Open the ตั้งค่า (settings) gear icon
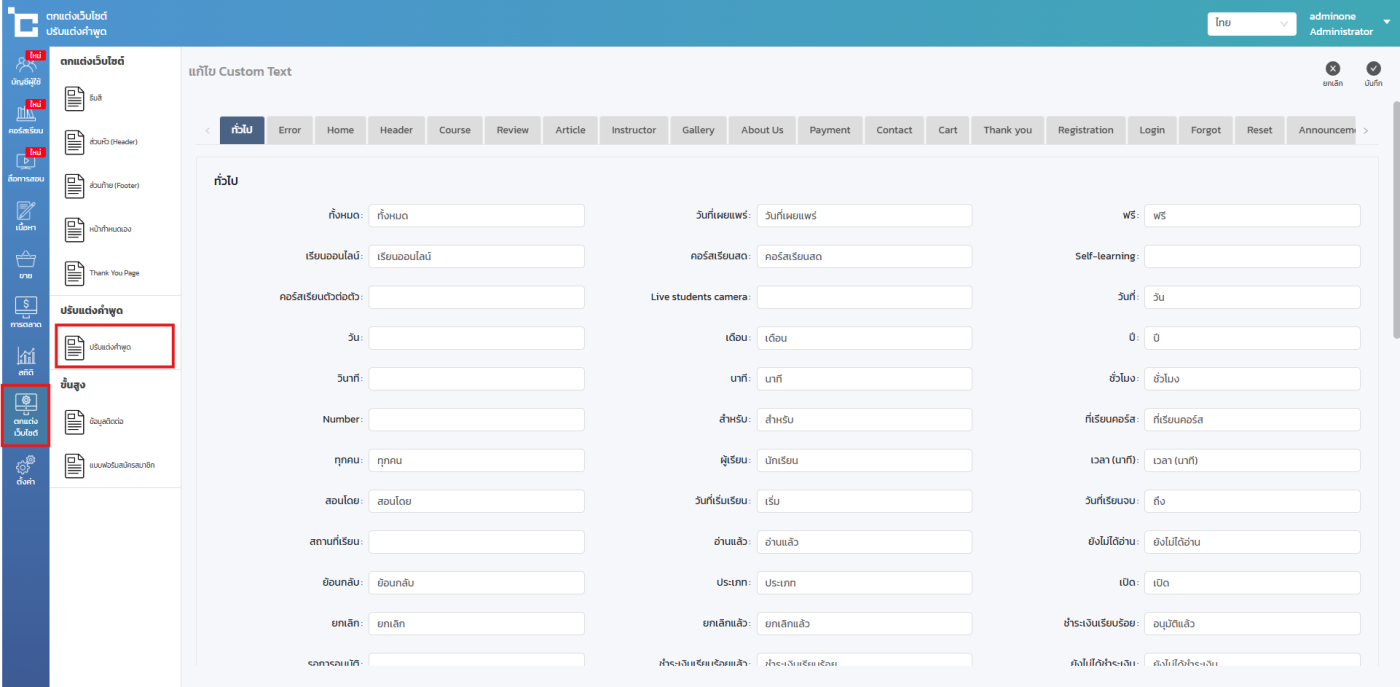 [25, 469]
